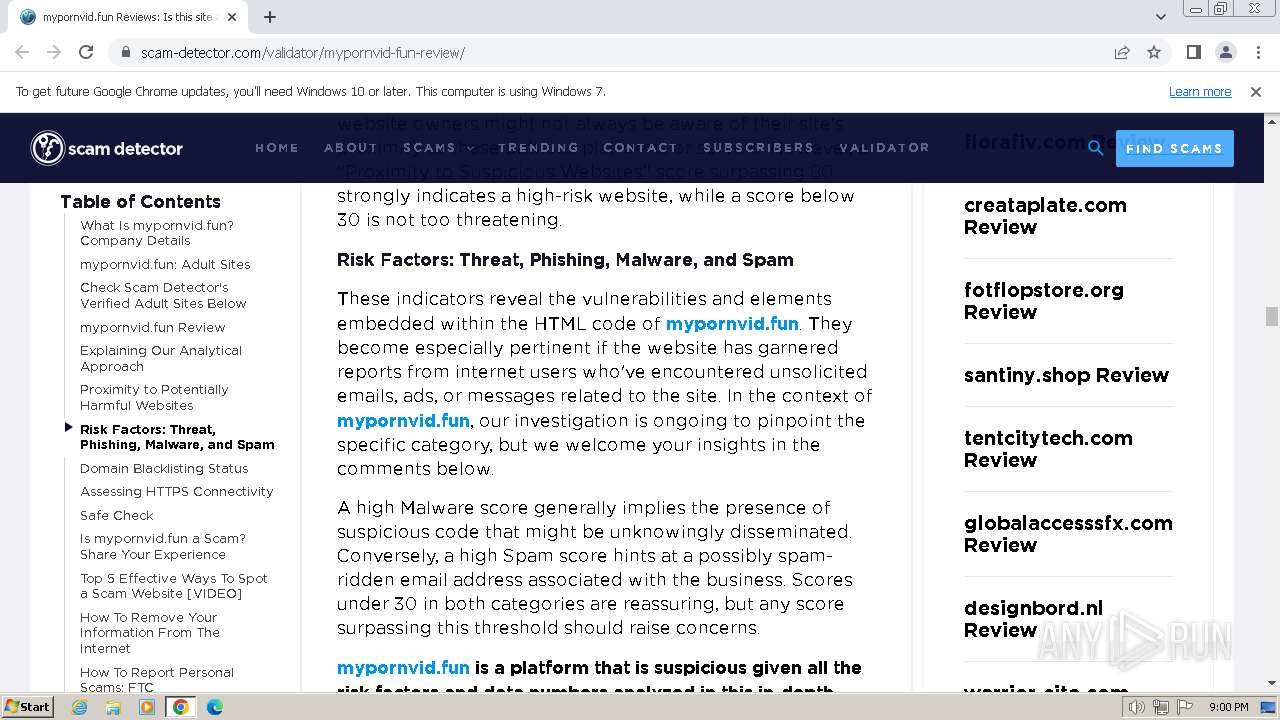Open Chrome profile avatar
The height and width of the screenshot is (720, 1280).
pyautogui.click(x=1225, y=52)
